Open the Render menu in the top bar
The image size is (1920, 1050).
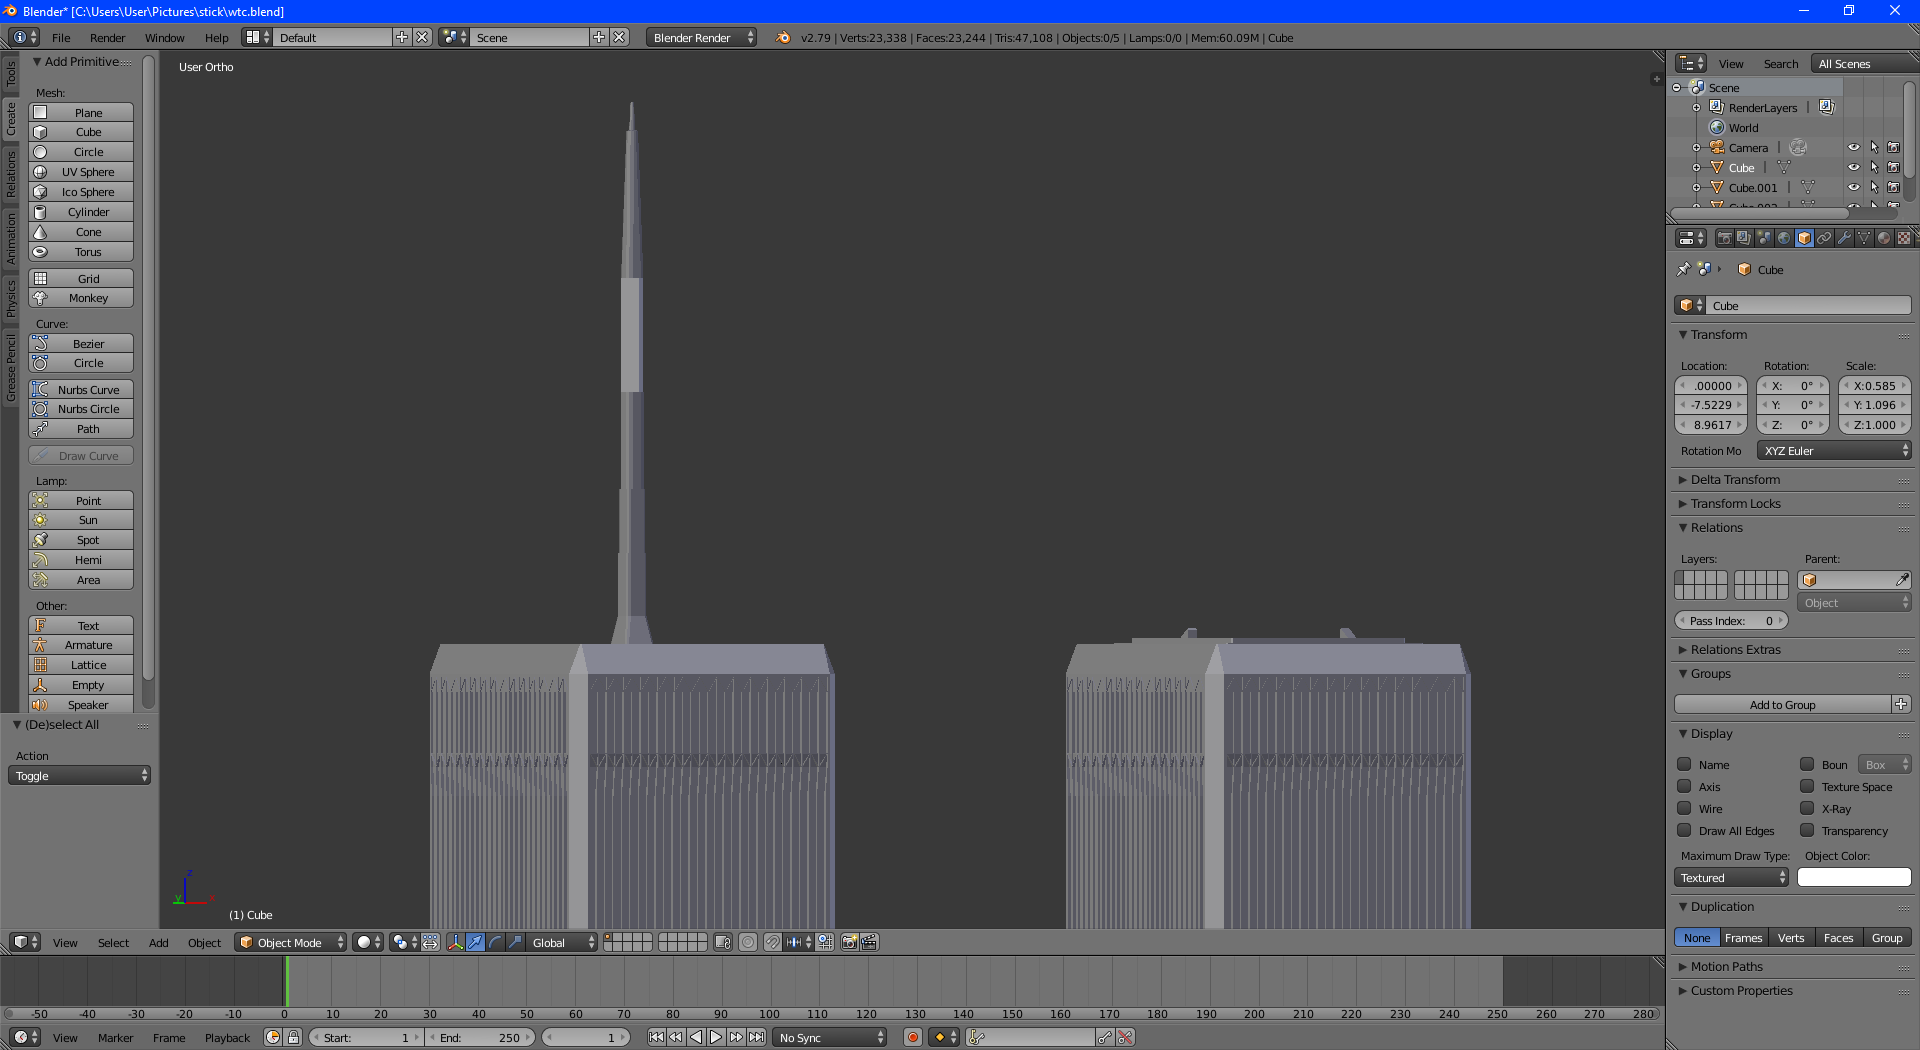107,38
